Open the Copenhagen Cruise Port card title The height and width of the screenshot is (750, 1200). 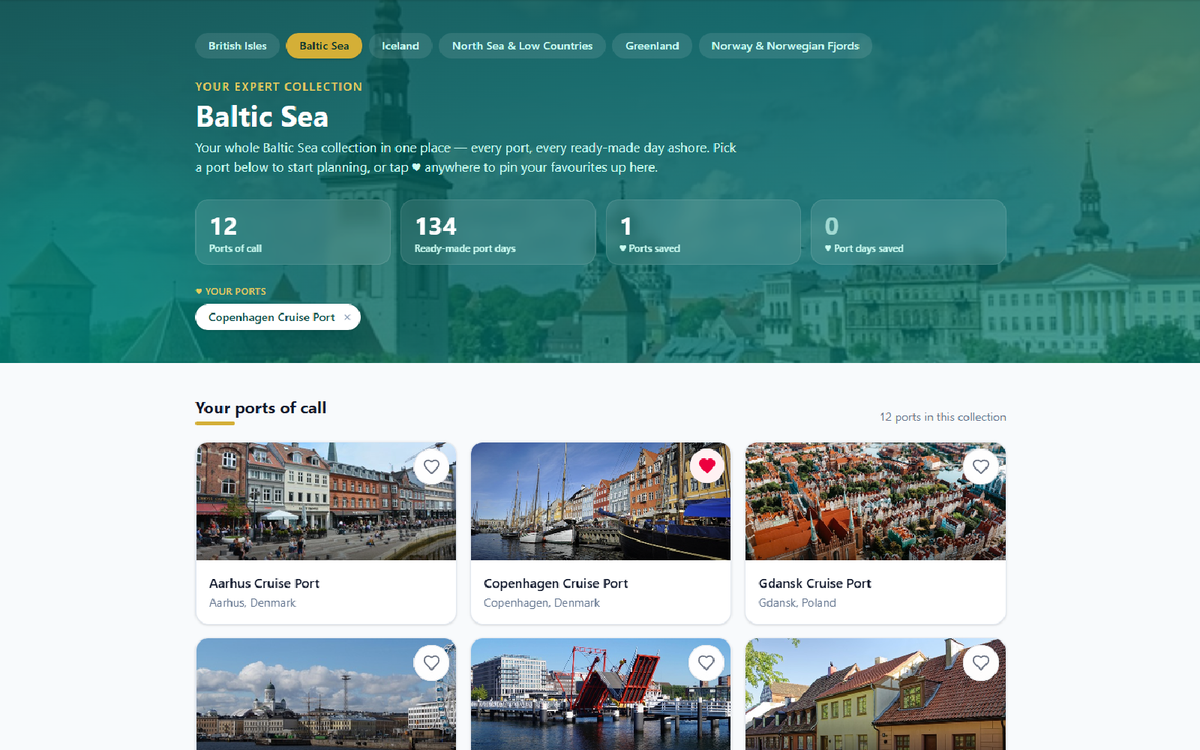tap(556, 583)
